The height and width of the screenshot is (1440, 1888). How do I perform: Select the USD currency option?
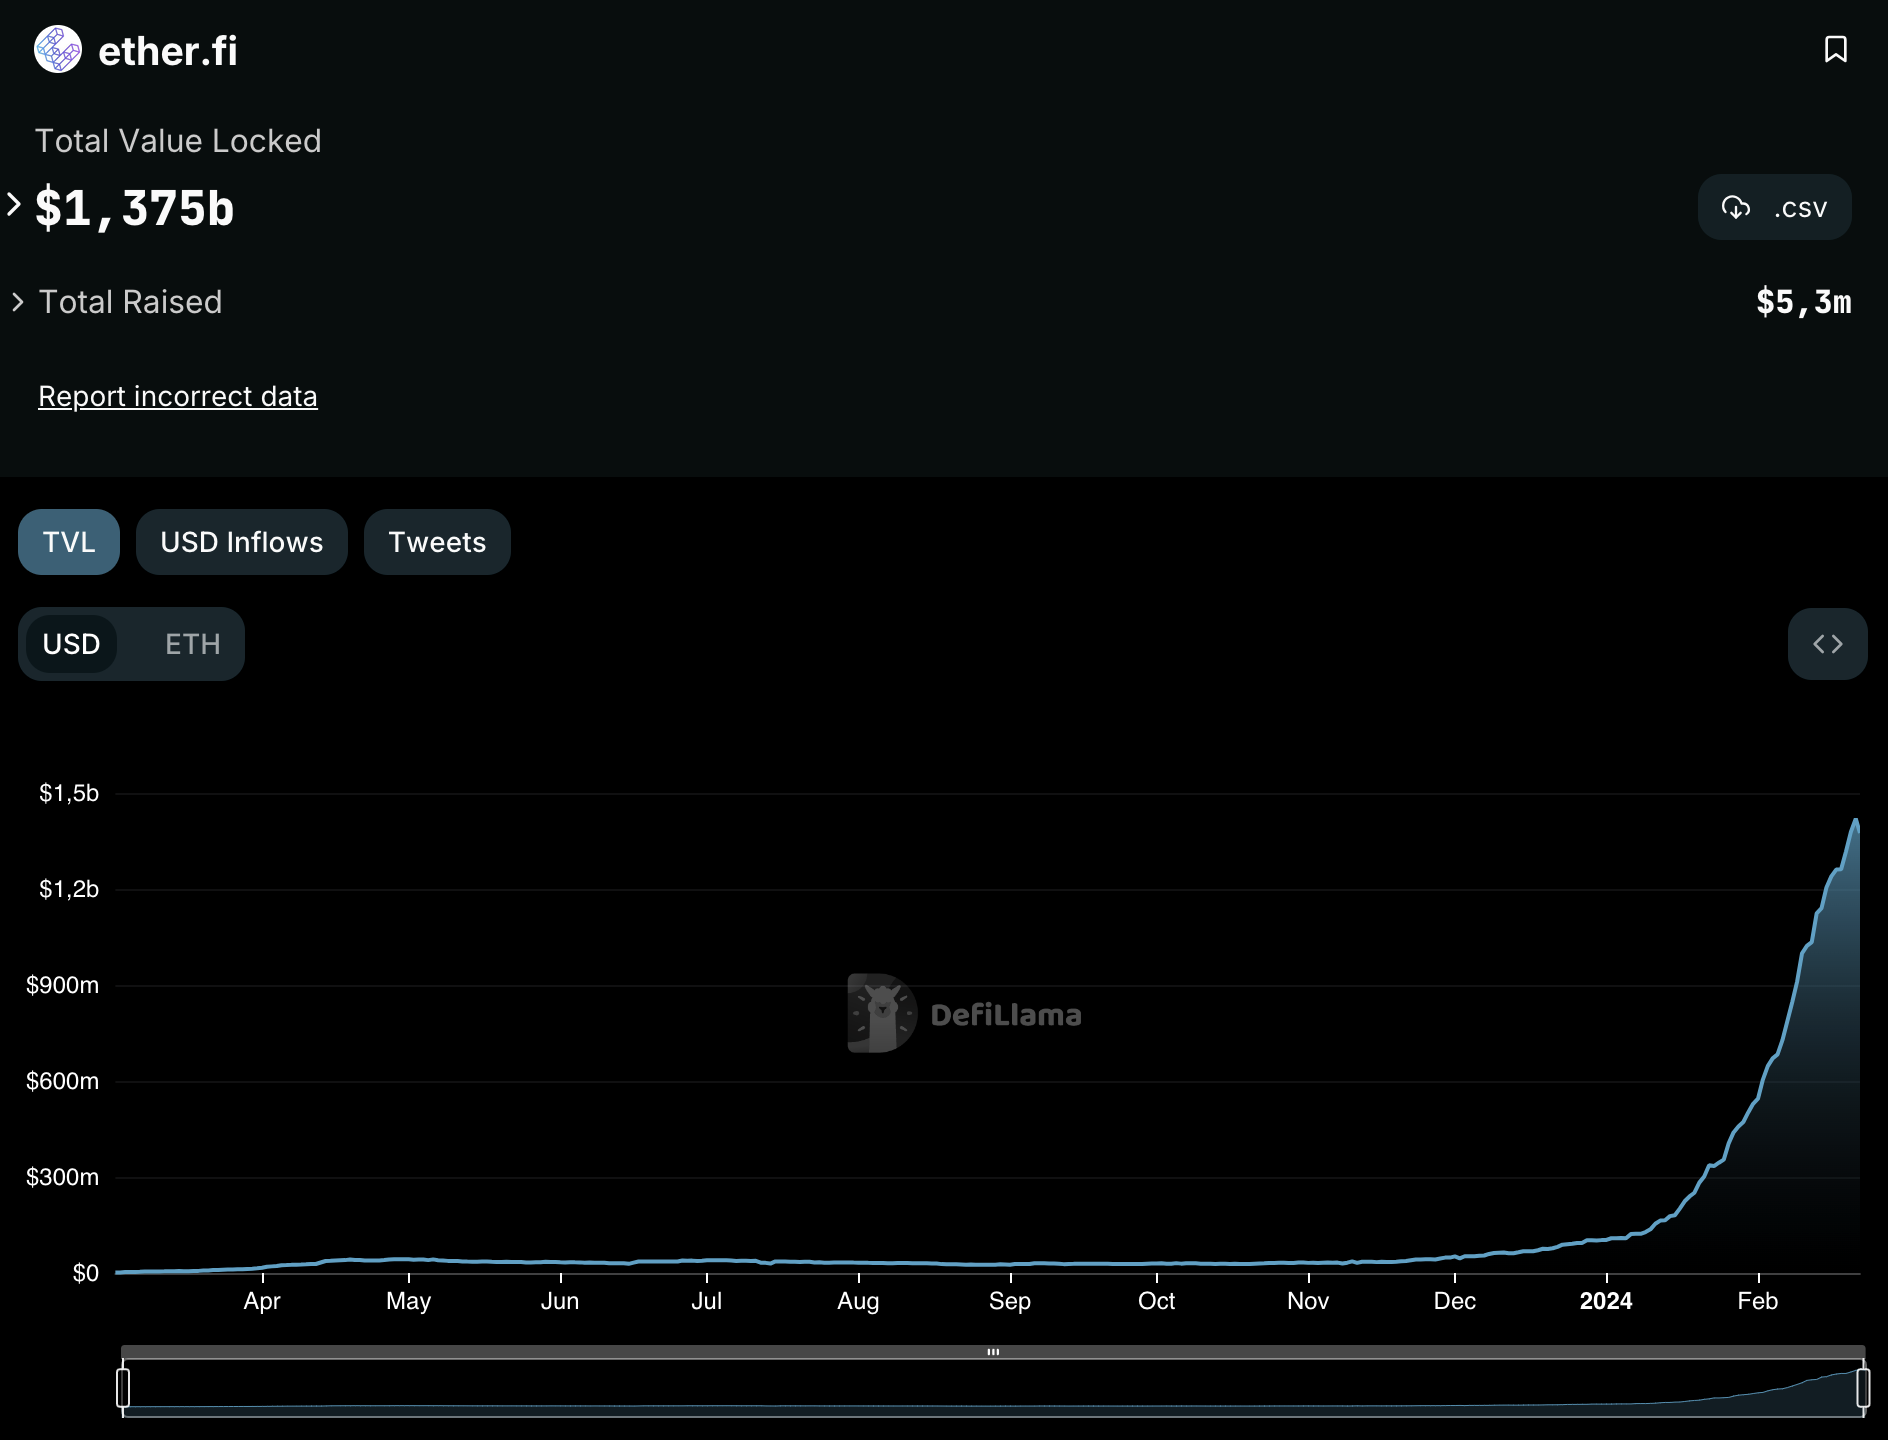(x=71, y=644)
